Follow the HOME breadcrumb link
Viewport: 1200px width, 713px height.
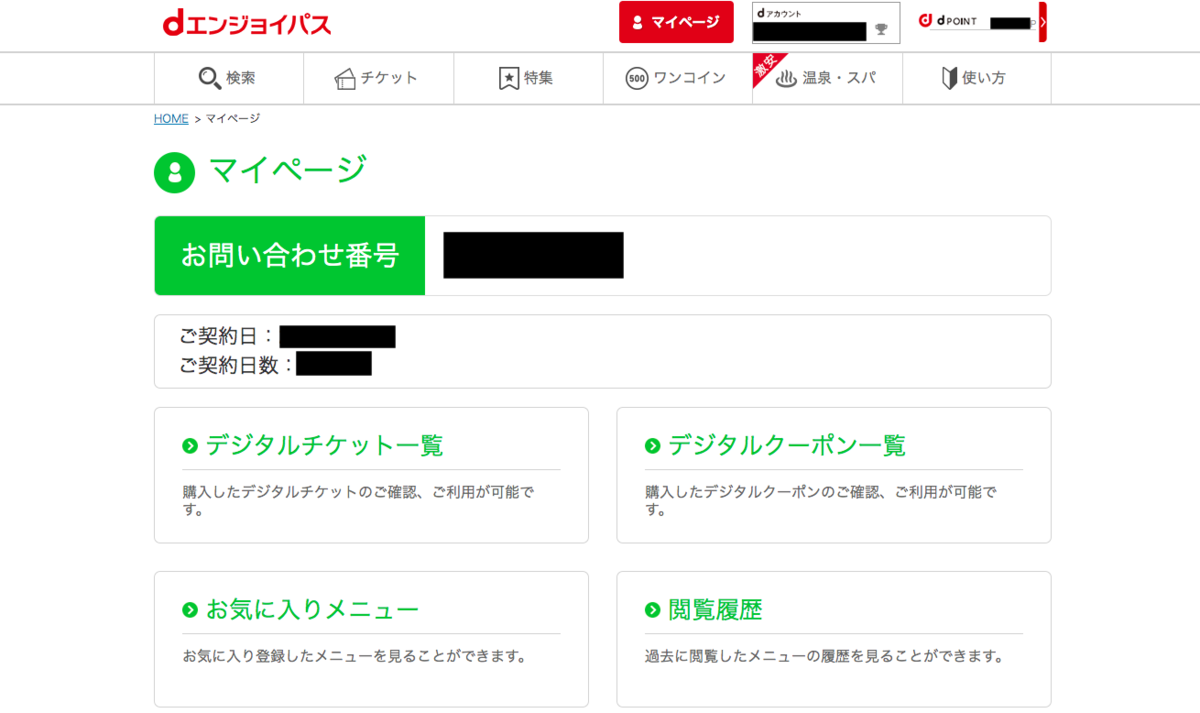point(171,118)
